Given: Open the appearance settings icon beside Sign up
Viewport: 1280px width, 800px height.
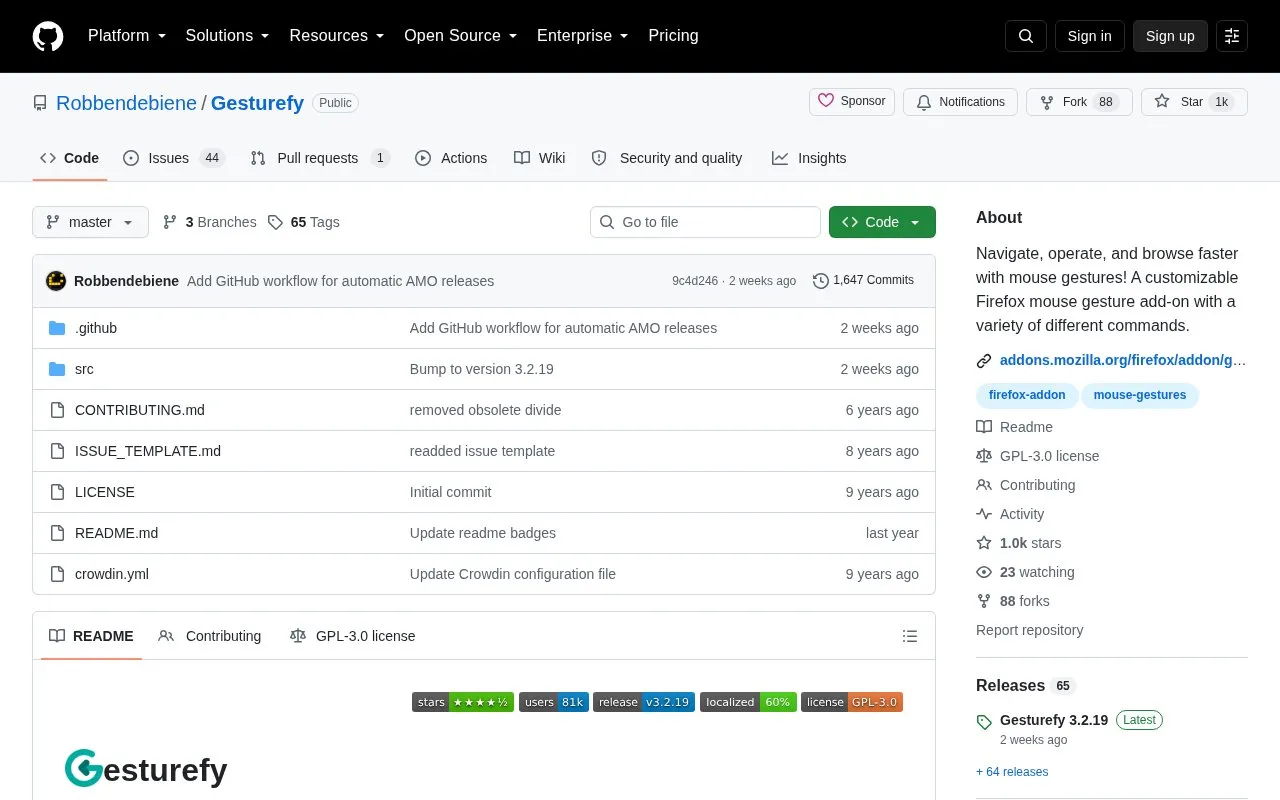Looking at the screenshot, I should pos(1232,36).
